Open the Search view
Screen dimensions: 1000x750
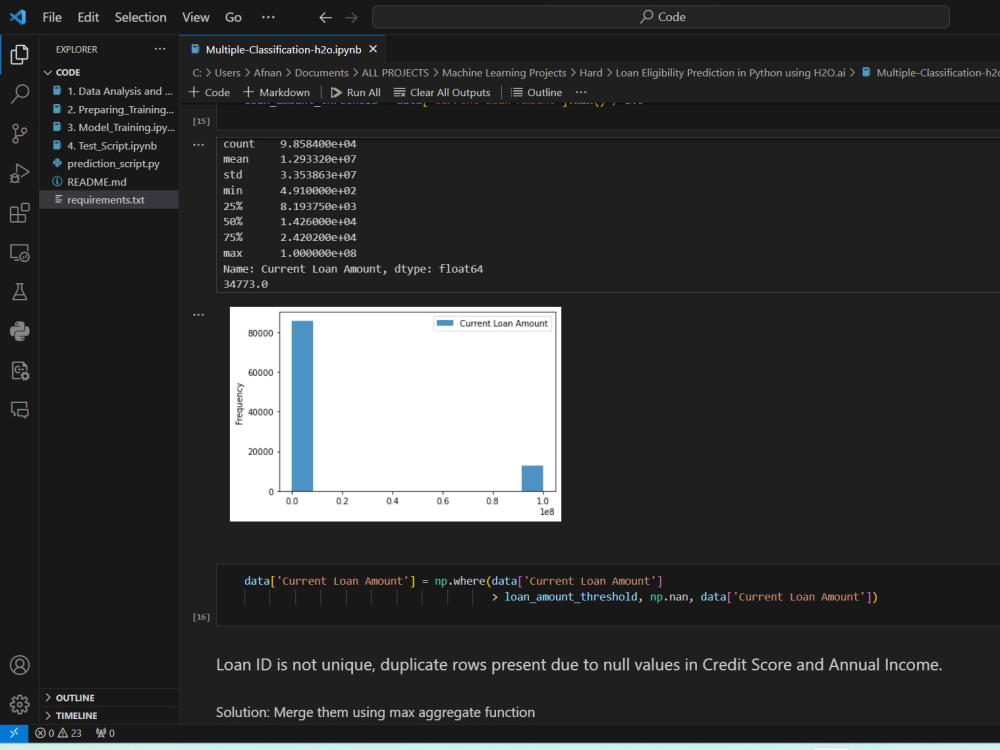tap(18, 93)
